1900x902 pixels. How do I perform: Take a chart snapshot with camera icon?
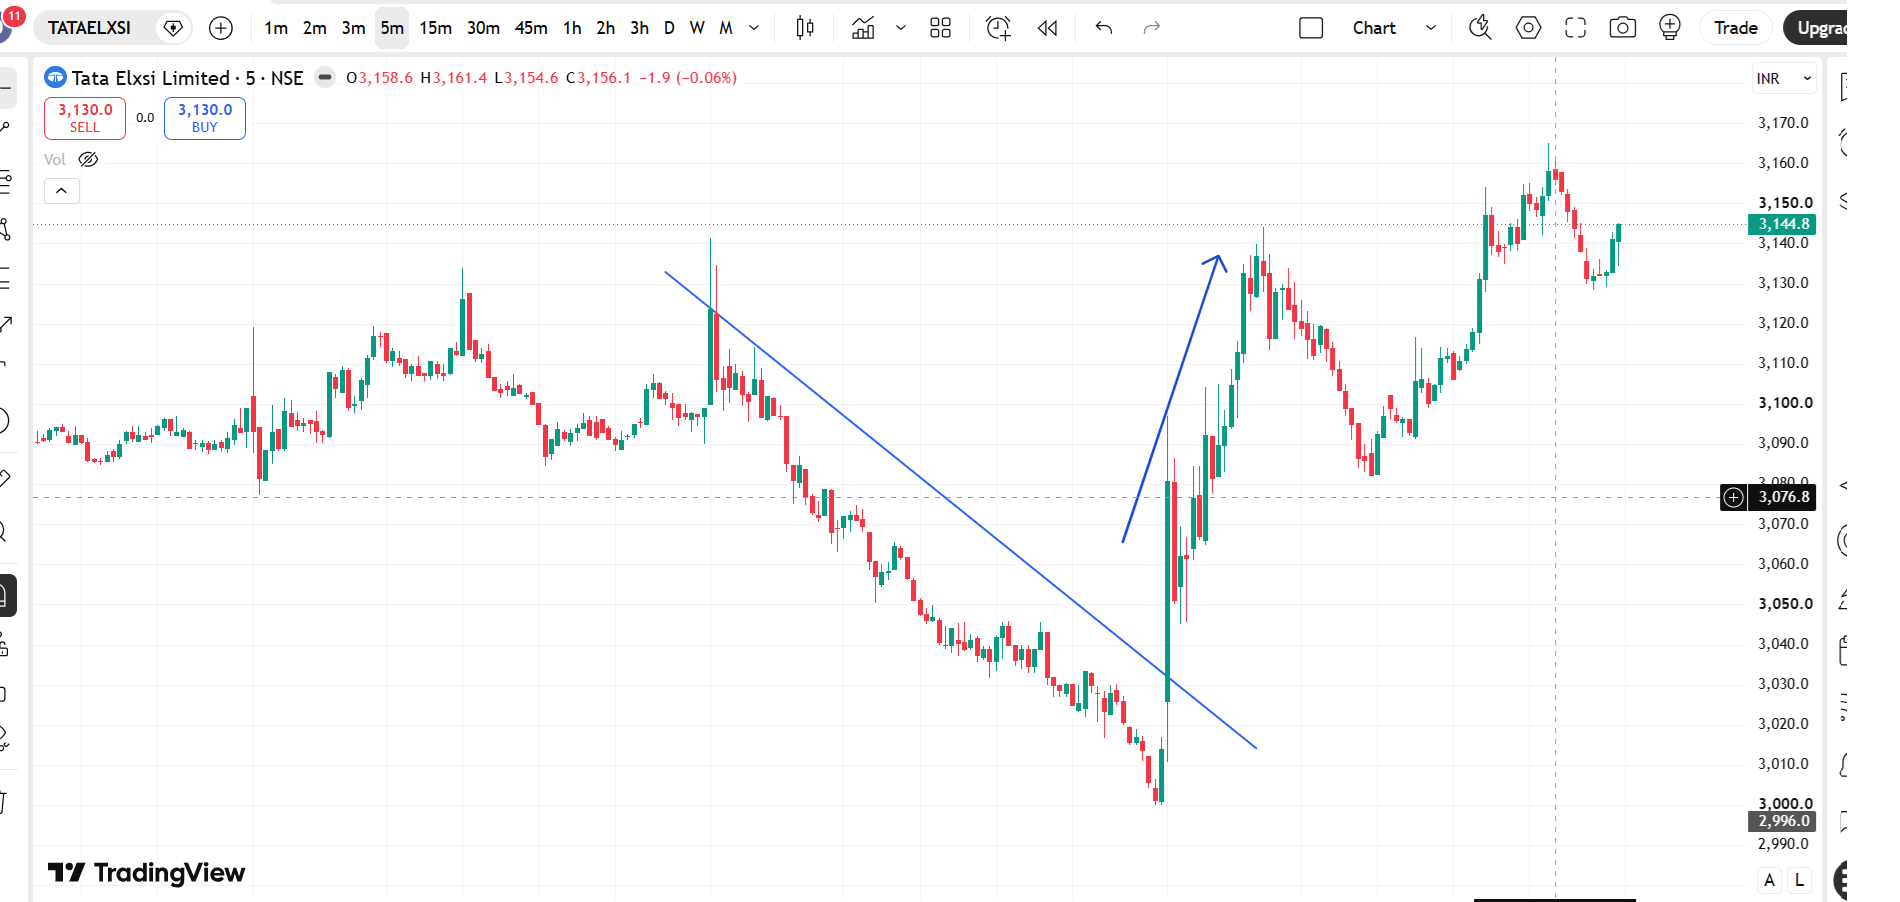[x=1622, y=28]
